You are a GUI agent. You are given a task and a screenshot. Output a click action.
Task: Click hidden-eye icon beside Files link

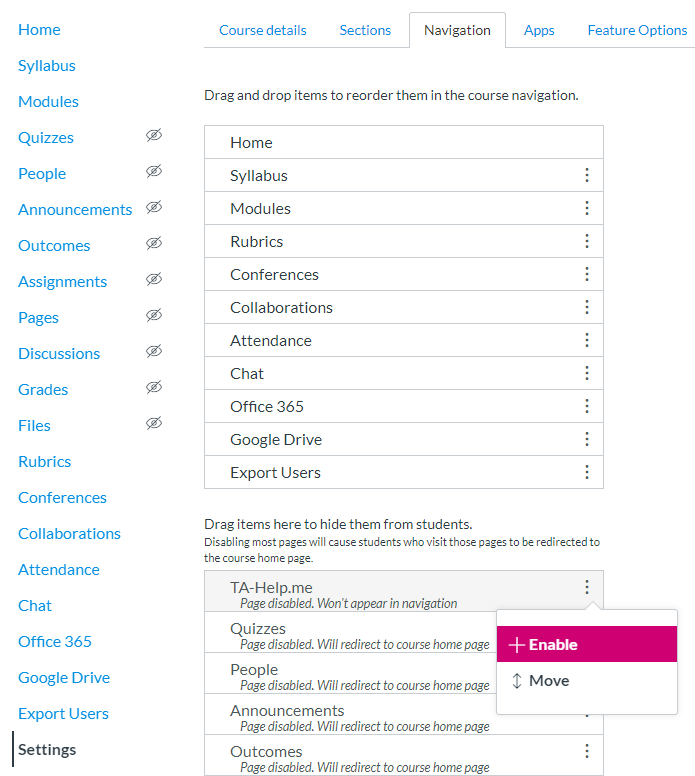coord(154,423)
